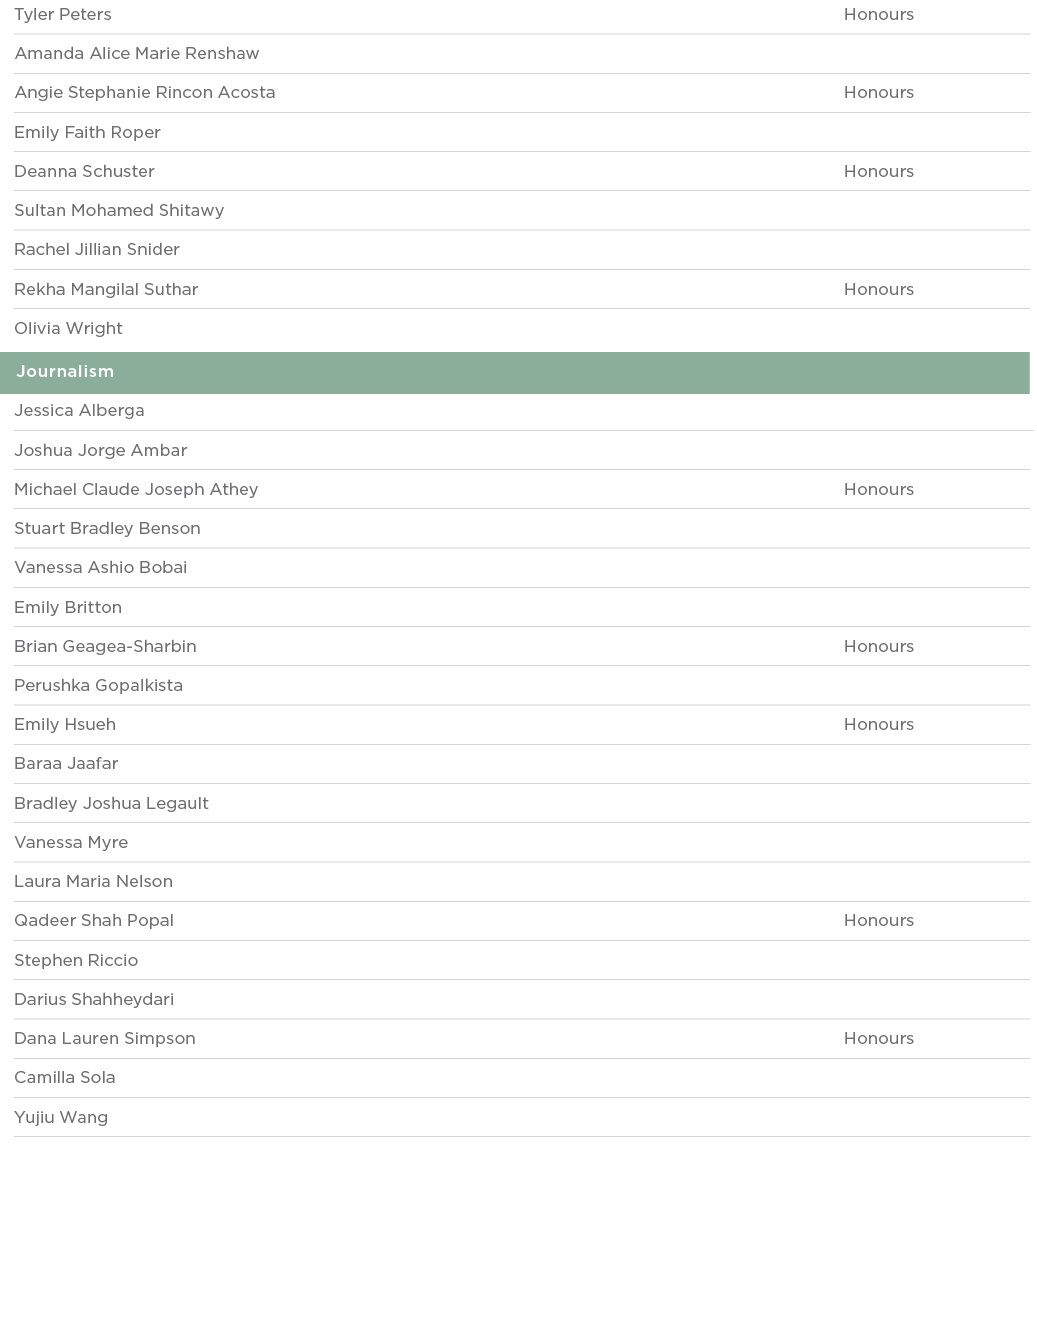Click the last name Yujiu Wang
1037x1338 pixels.
[61, 1118]
